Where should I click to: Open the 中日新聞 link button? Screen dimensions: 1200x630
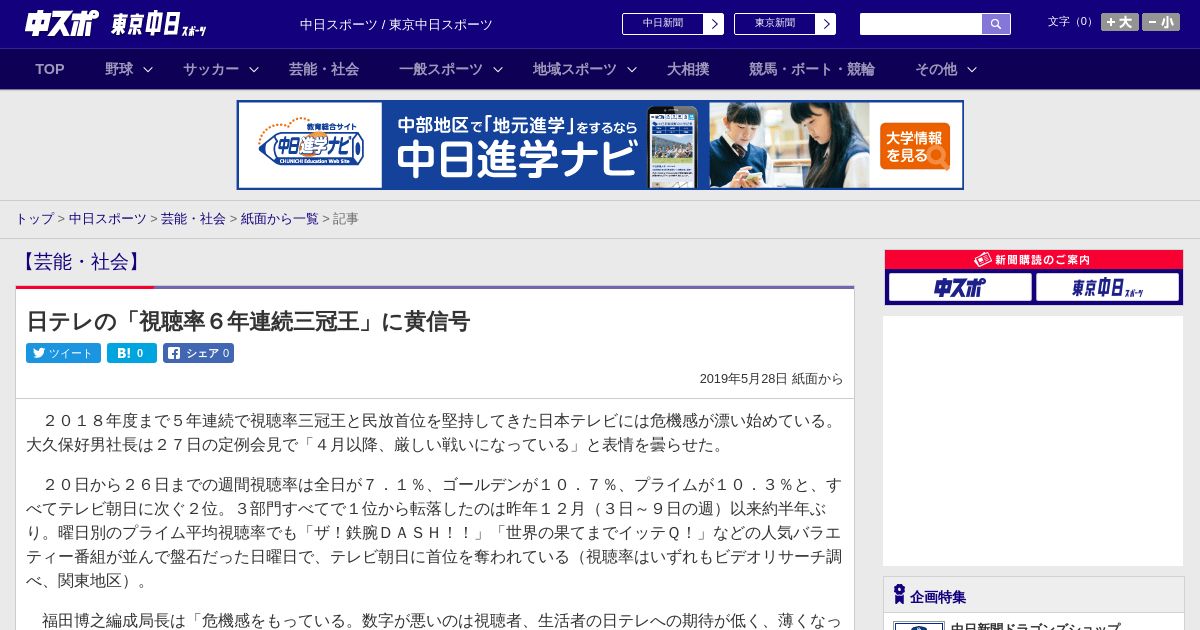pos(663,24)
